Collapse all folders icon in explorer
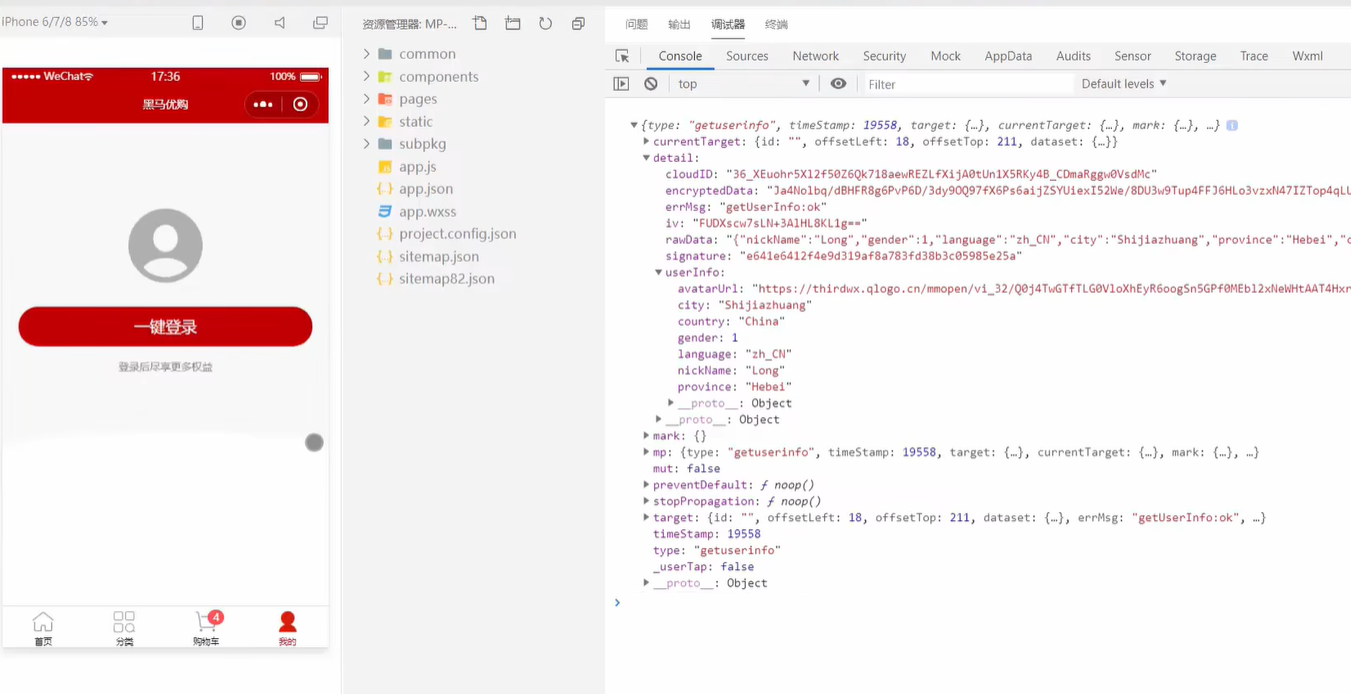Image resolution: width=1351 pixels, height=694 pixels. click(578, 23)
